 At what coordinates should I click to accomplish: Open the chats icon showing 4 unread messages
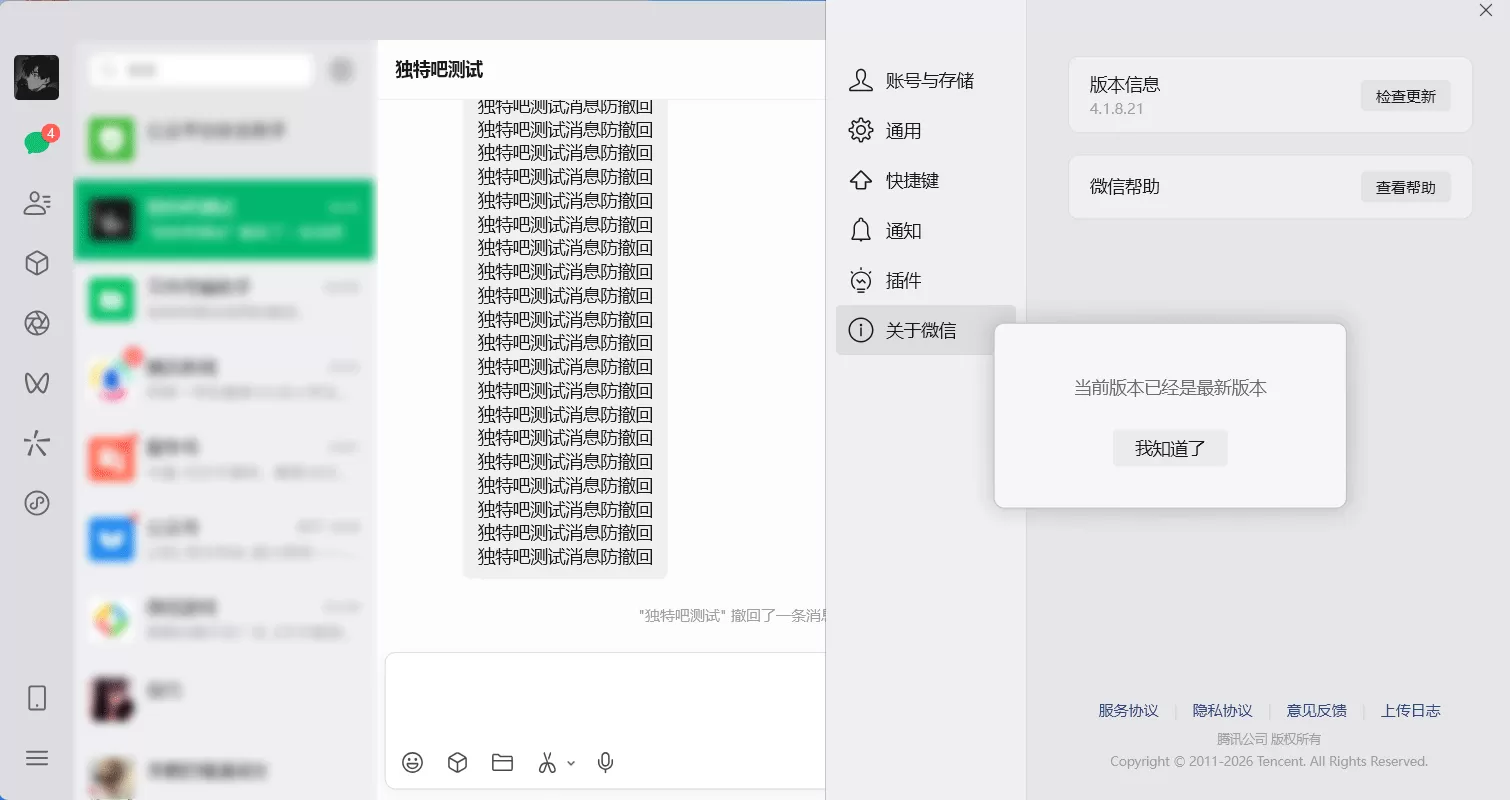pyautogui.click(x=37, y=141)
